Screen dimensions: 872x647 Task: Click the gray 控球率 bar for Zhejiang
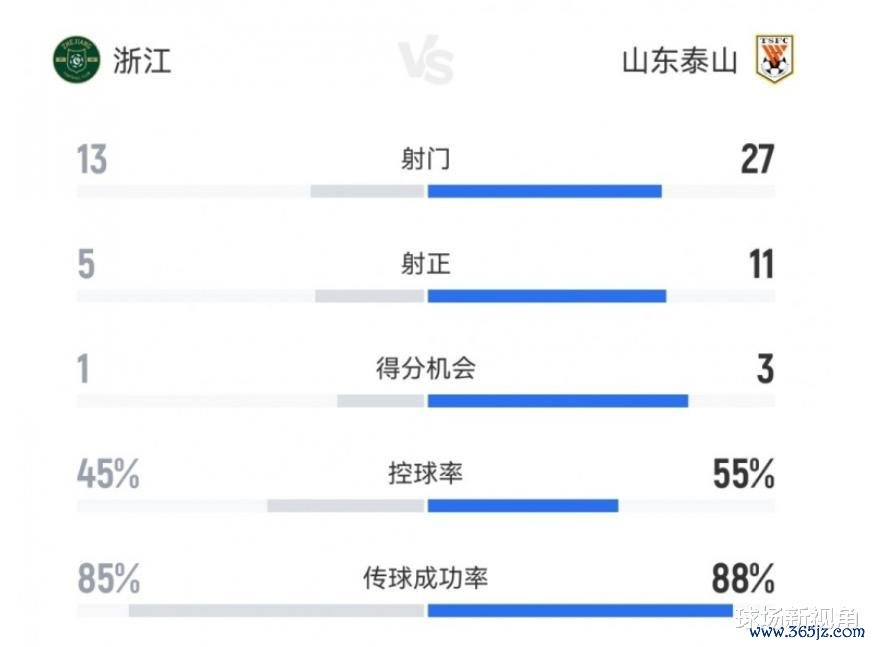tap(347, 505)
